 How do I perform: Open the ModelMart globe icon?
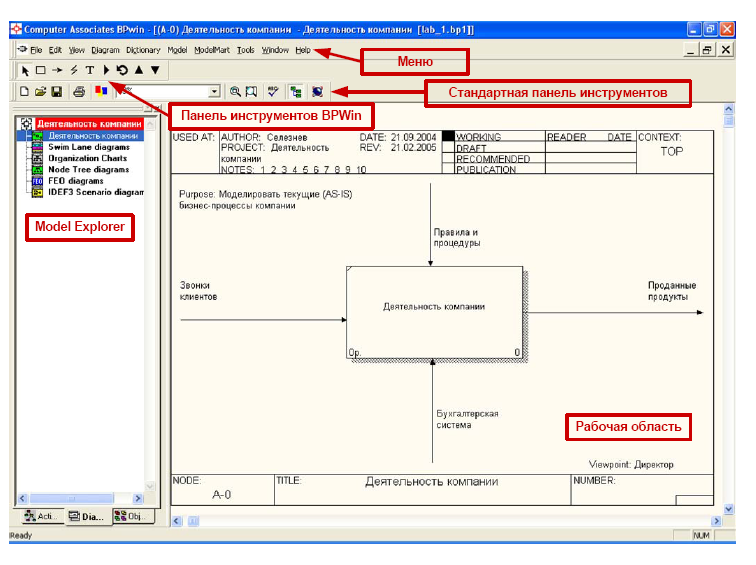317,92
